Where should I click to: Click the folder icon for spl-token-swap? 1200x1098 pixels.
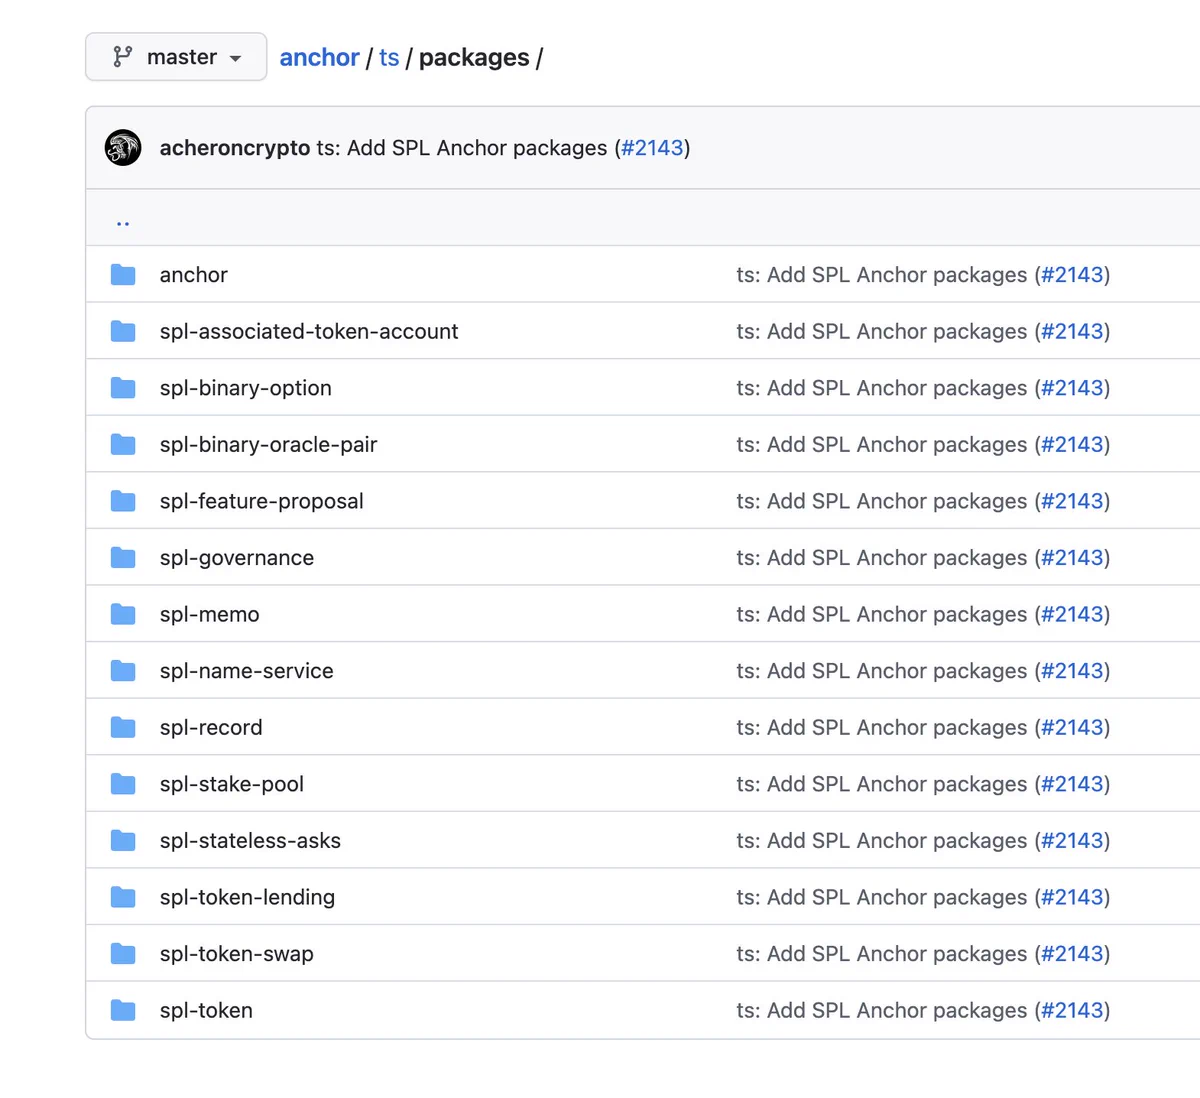(x=123, y=954)
